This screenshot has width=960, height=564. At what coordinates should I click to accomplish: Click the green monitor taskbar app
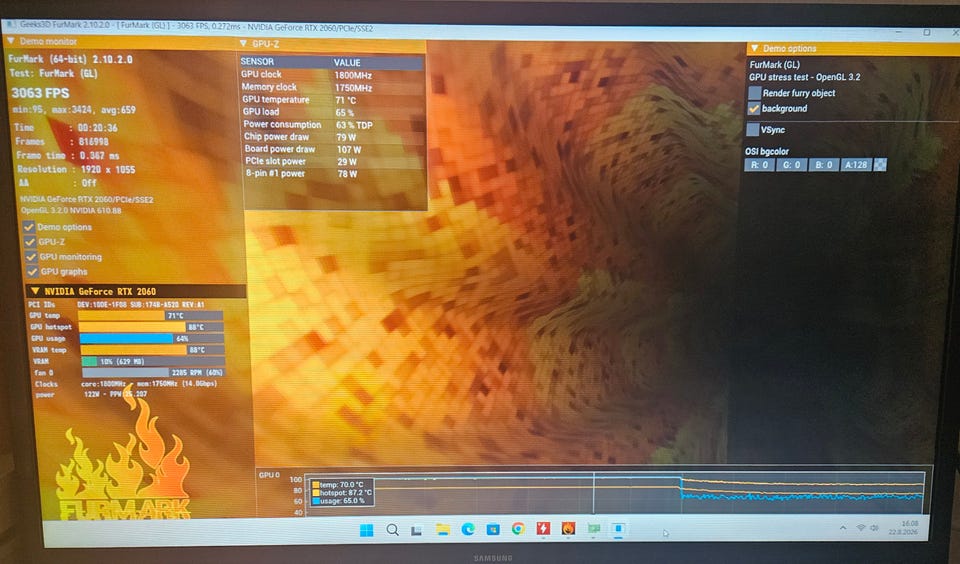tap(593, 528)
